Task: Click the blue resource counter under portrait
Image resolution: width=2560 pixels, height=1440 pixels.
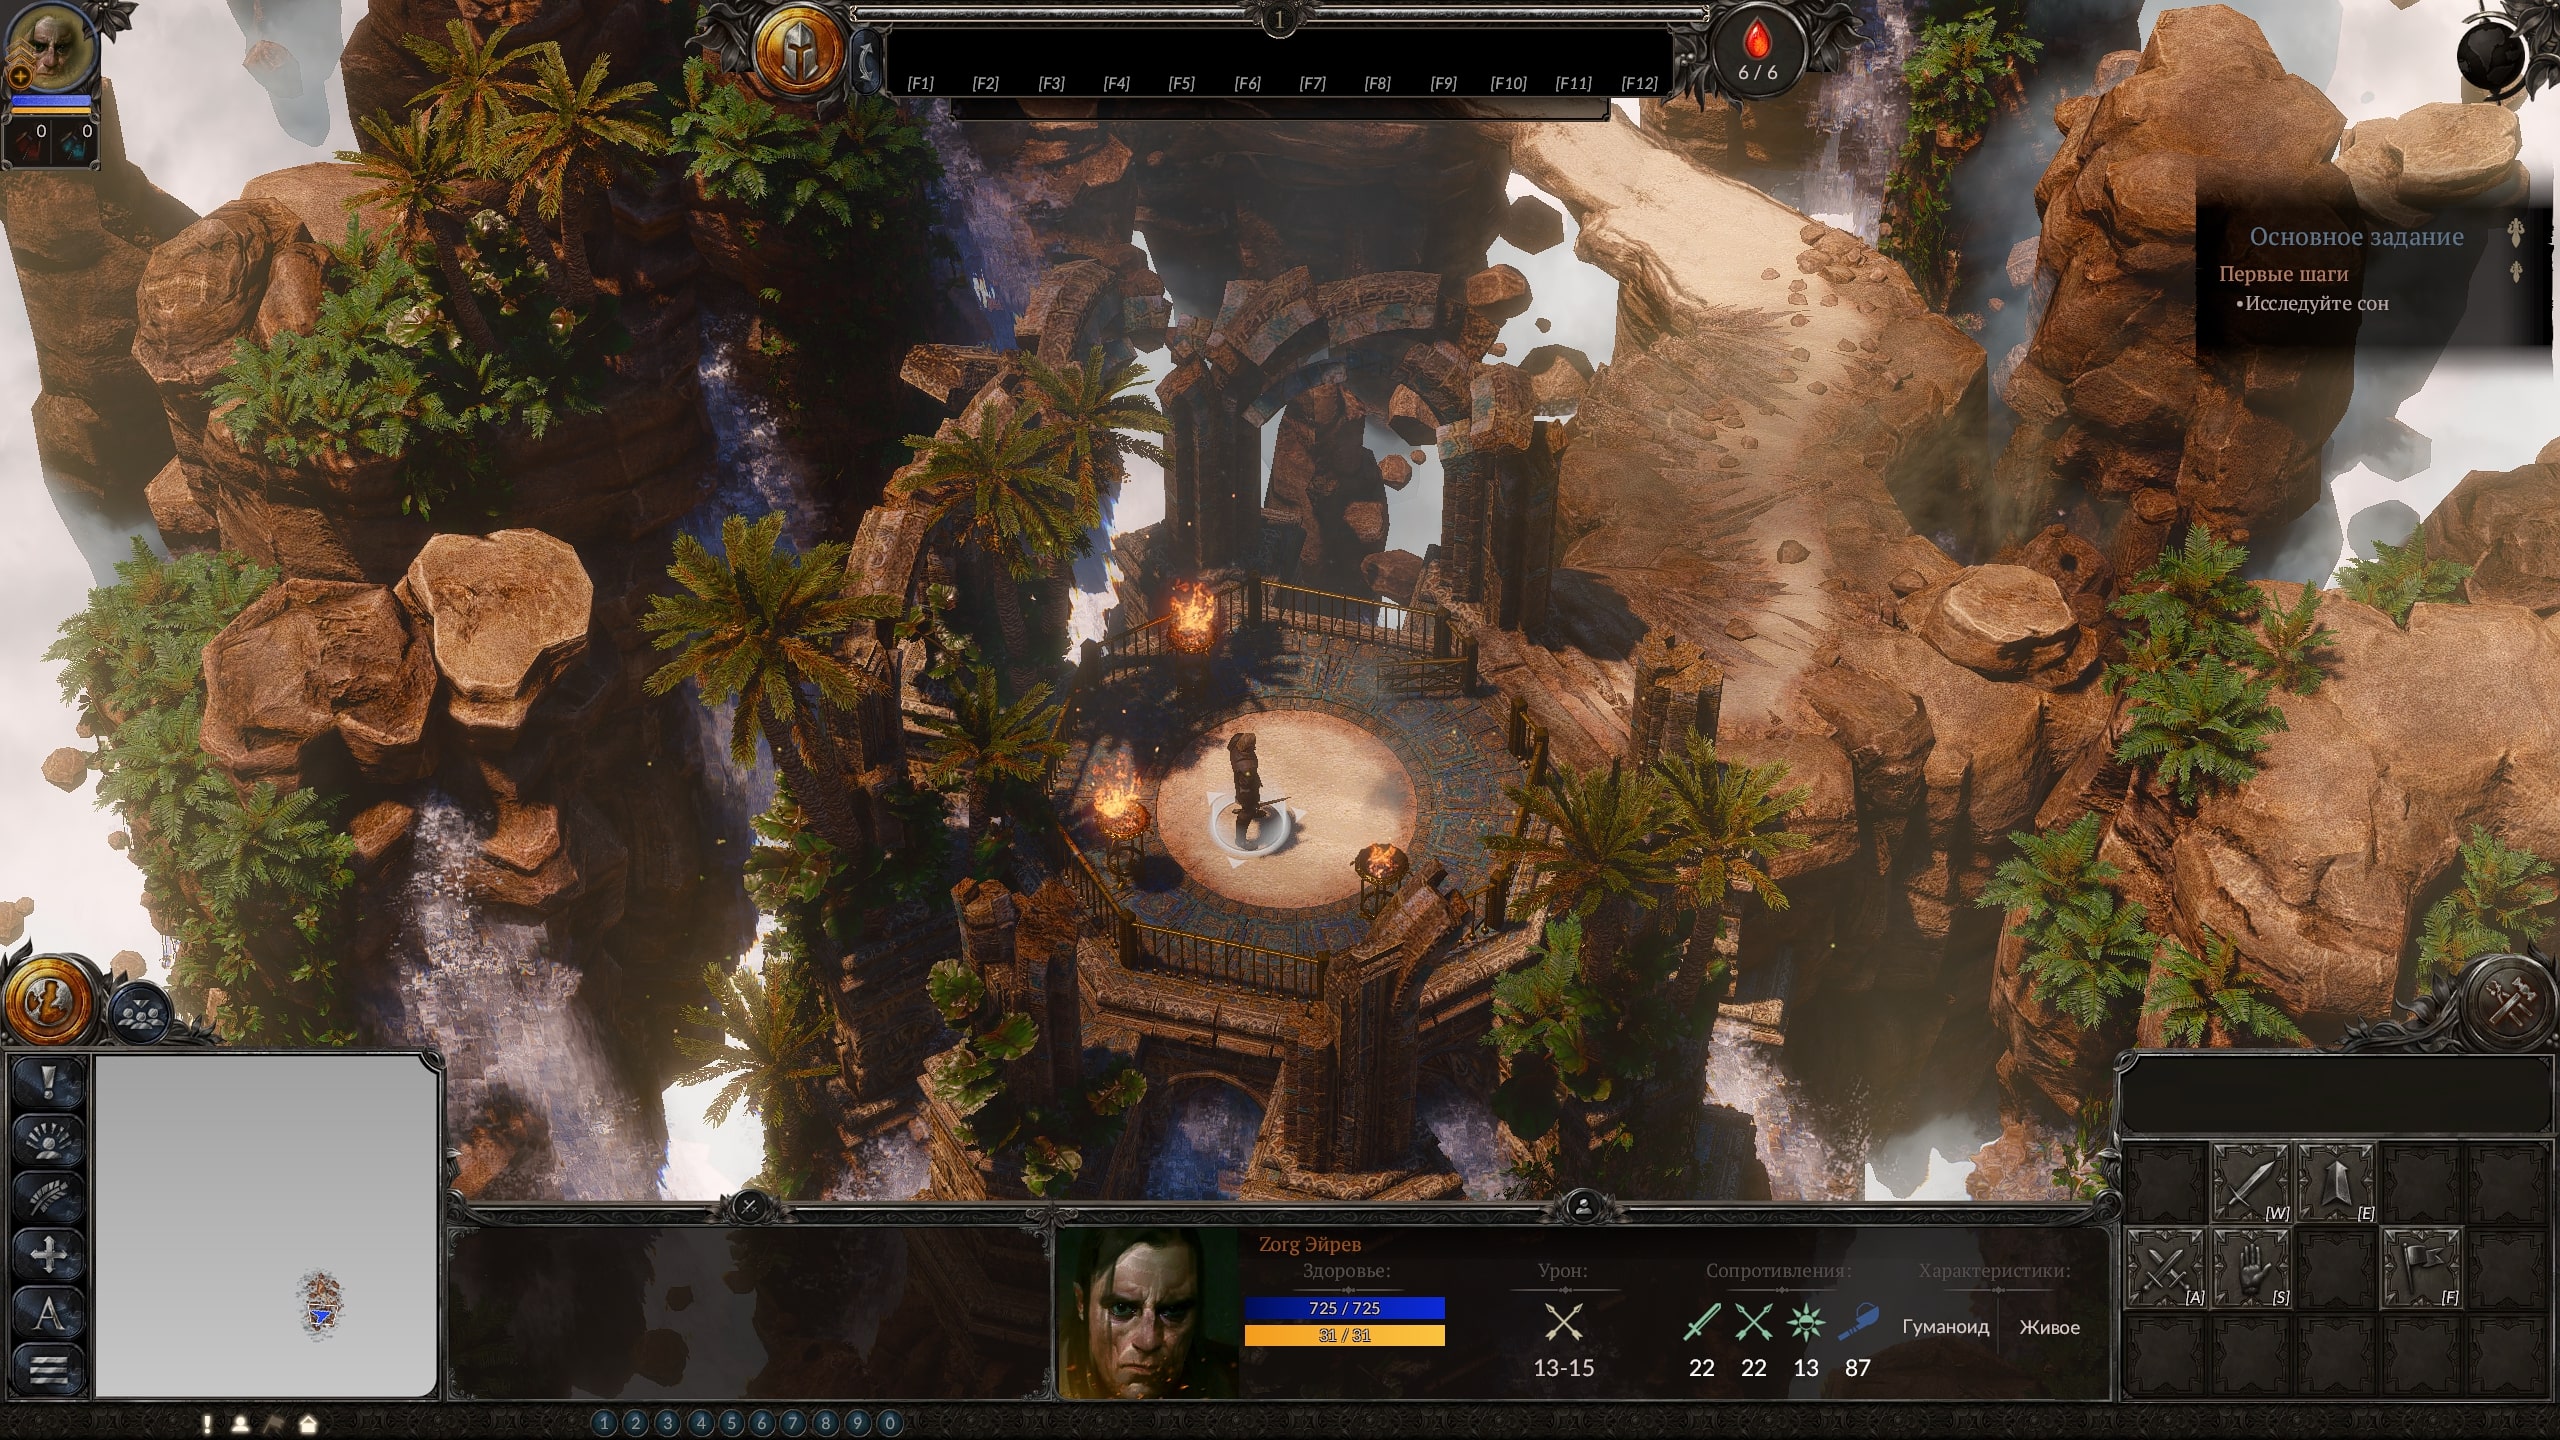Action: 74,143
